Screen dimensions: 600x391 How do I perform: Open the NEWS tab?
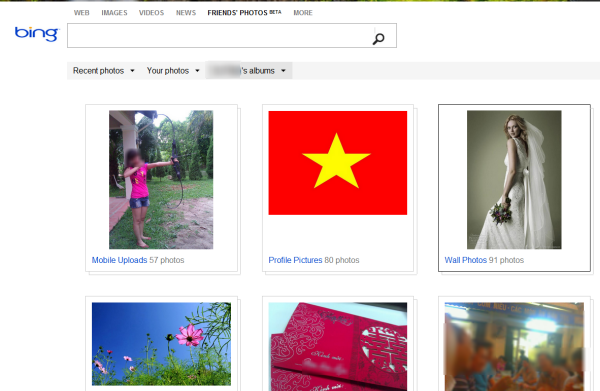pos(186,13)
